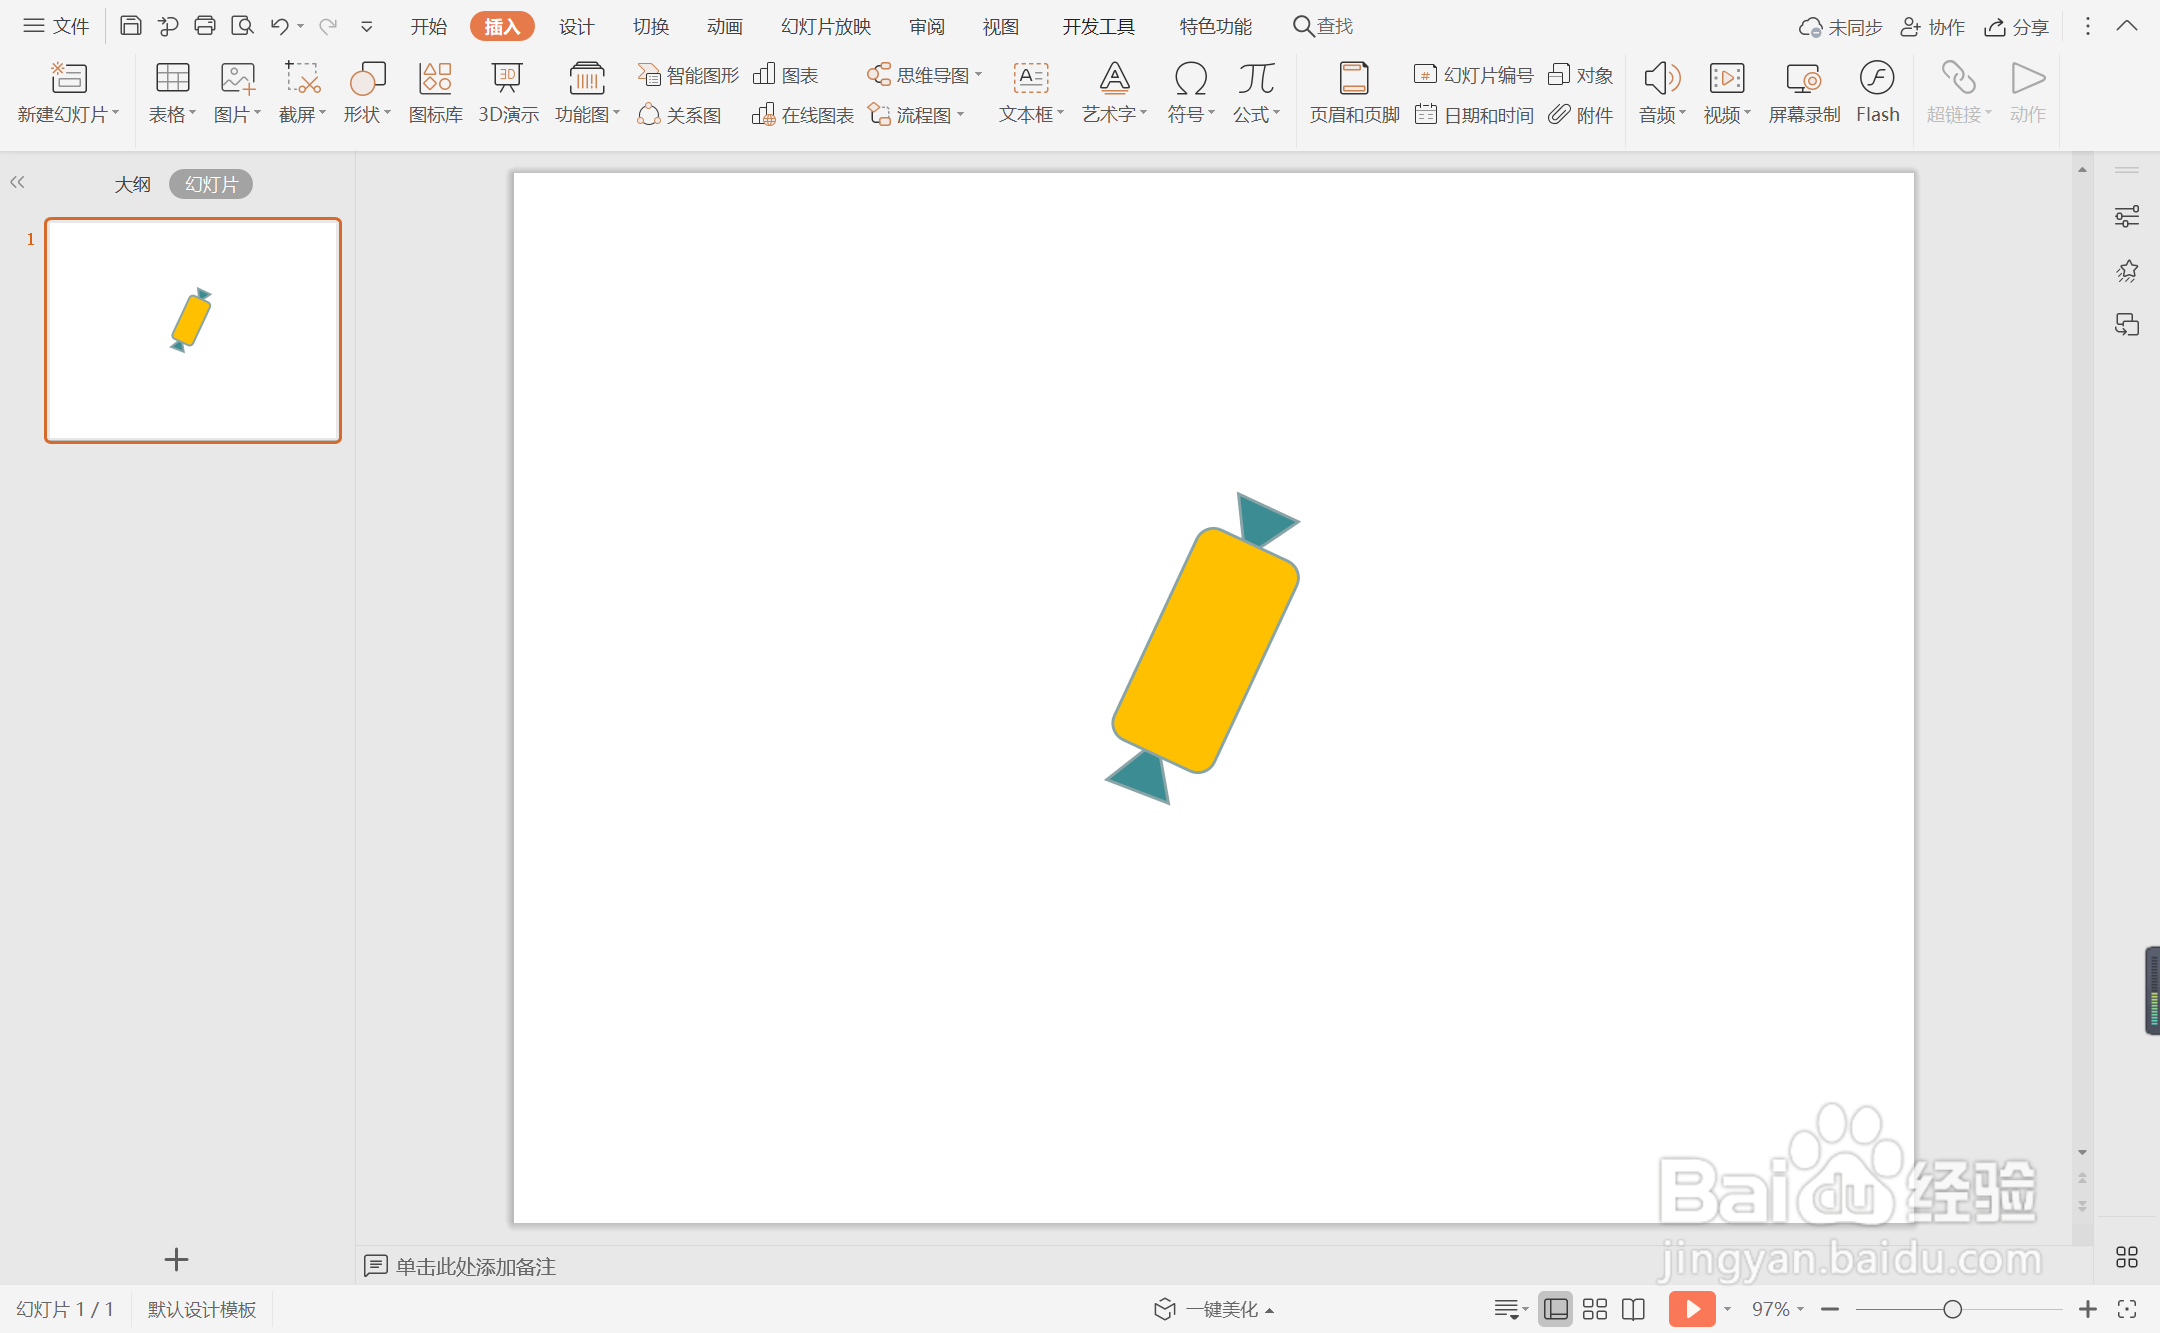Click the zoom slider handle

click(1952, 1309)
